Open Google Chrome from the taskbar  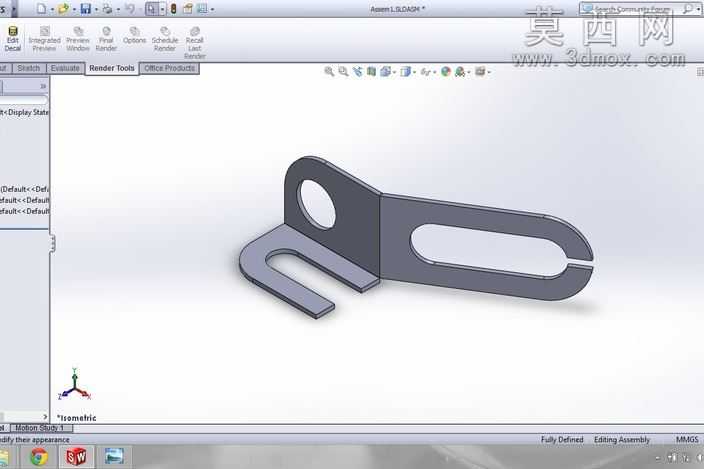(x=39, y=457)
